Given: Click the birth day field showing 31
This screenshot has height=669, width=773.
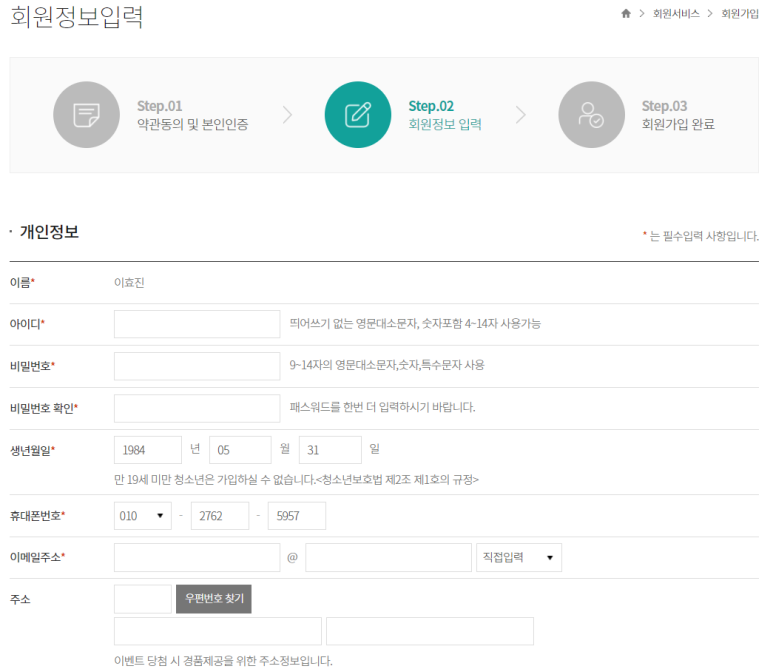Looking at the screenshot, I should pos(330,450).
